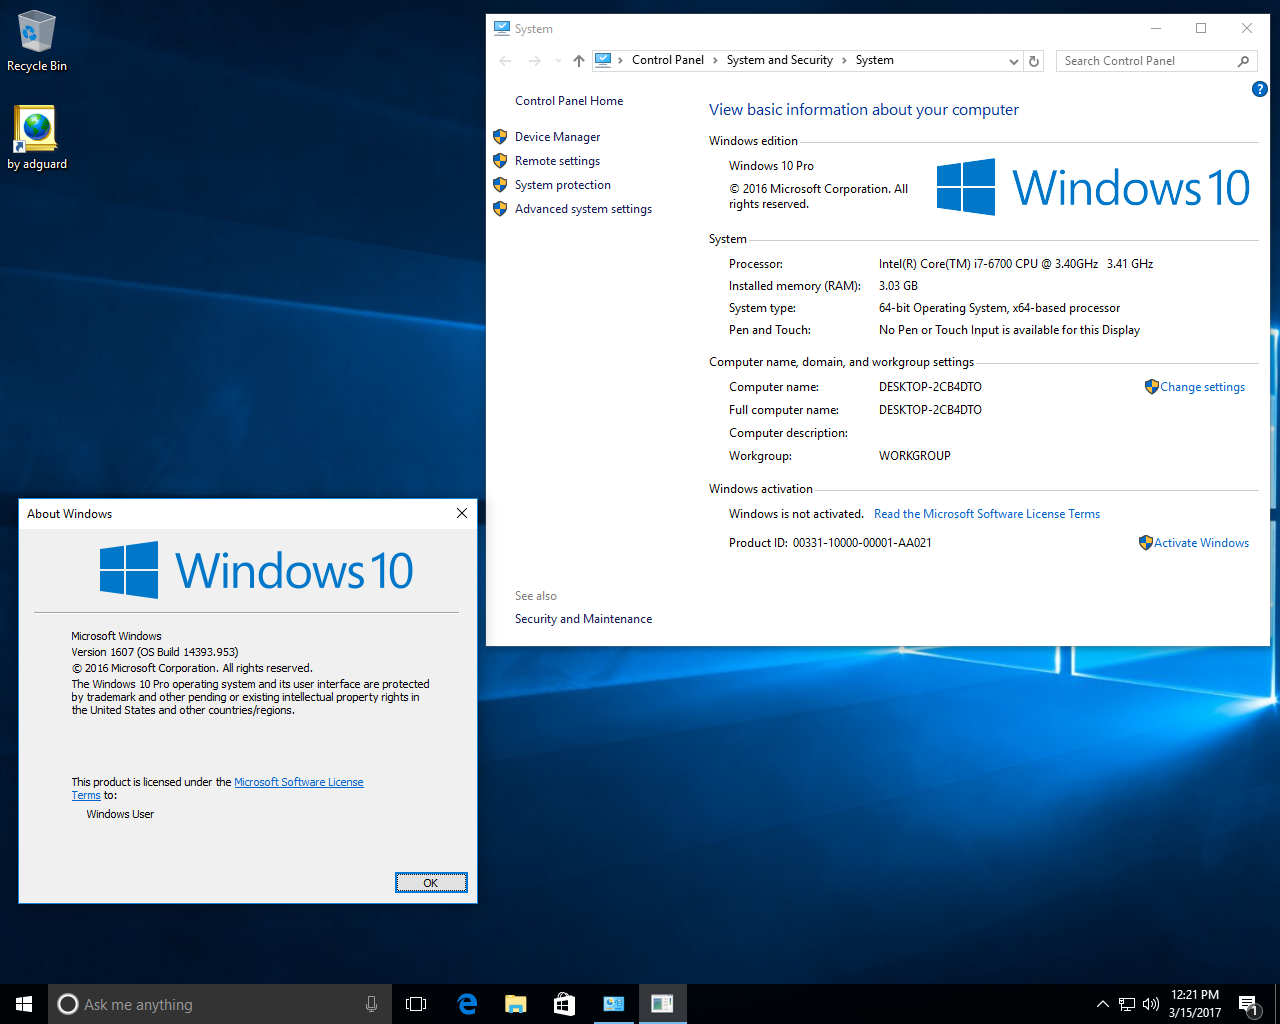1280x1024 pixels.
Task: Open Microsoft Software License link in About Windows
Action: [298, 782]
